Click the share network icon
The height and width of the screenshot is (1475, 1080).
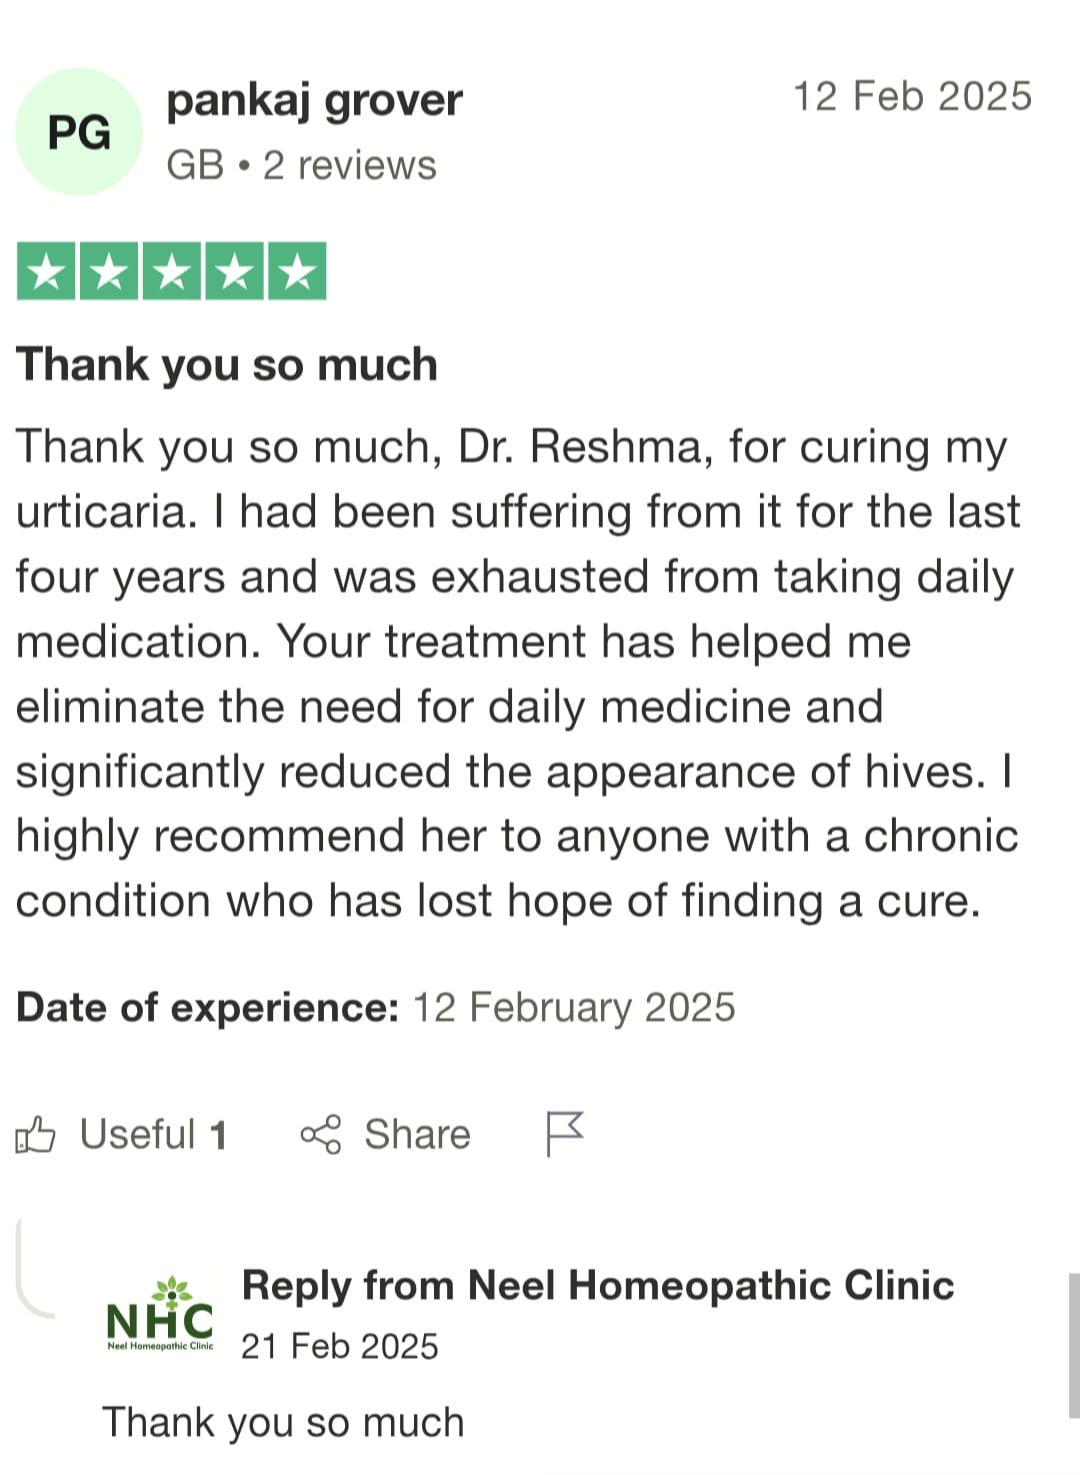321,1135
